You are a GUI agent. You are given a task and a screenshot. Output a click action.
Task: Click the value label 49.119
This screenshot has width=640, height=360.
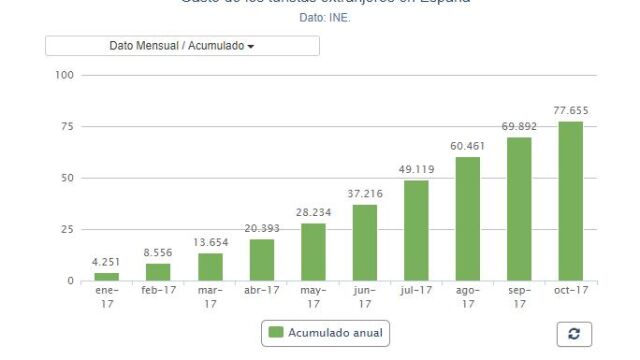[x=416, y=169]
